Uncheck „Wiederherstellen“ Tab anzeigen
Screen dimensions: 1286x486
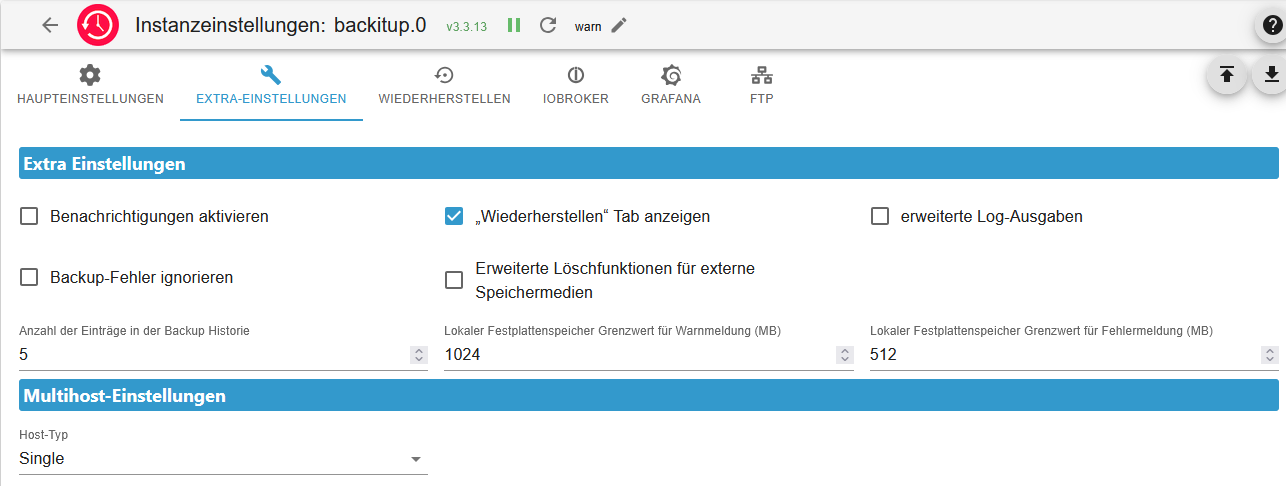pos(454,216)
